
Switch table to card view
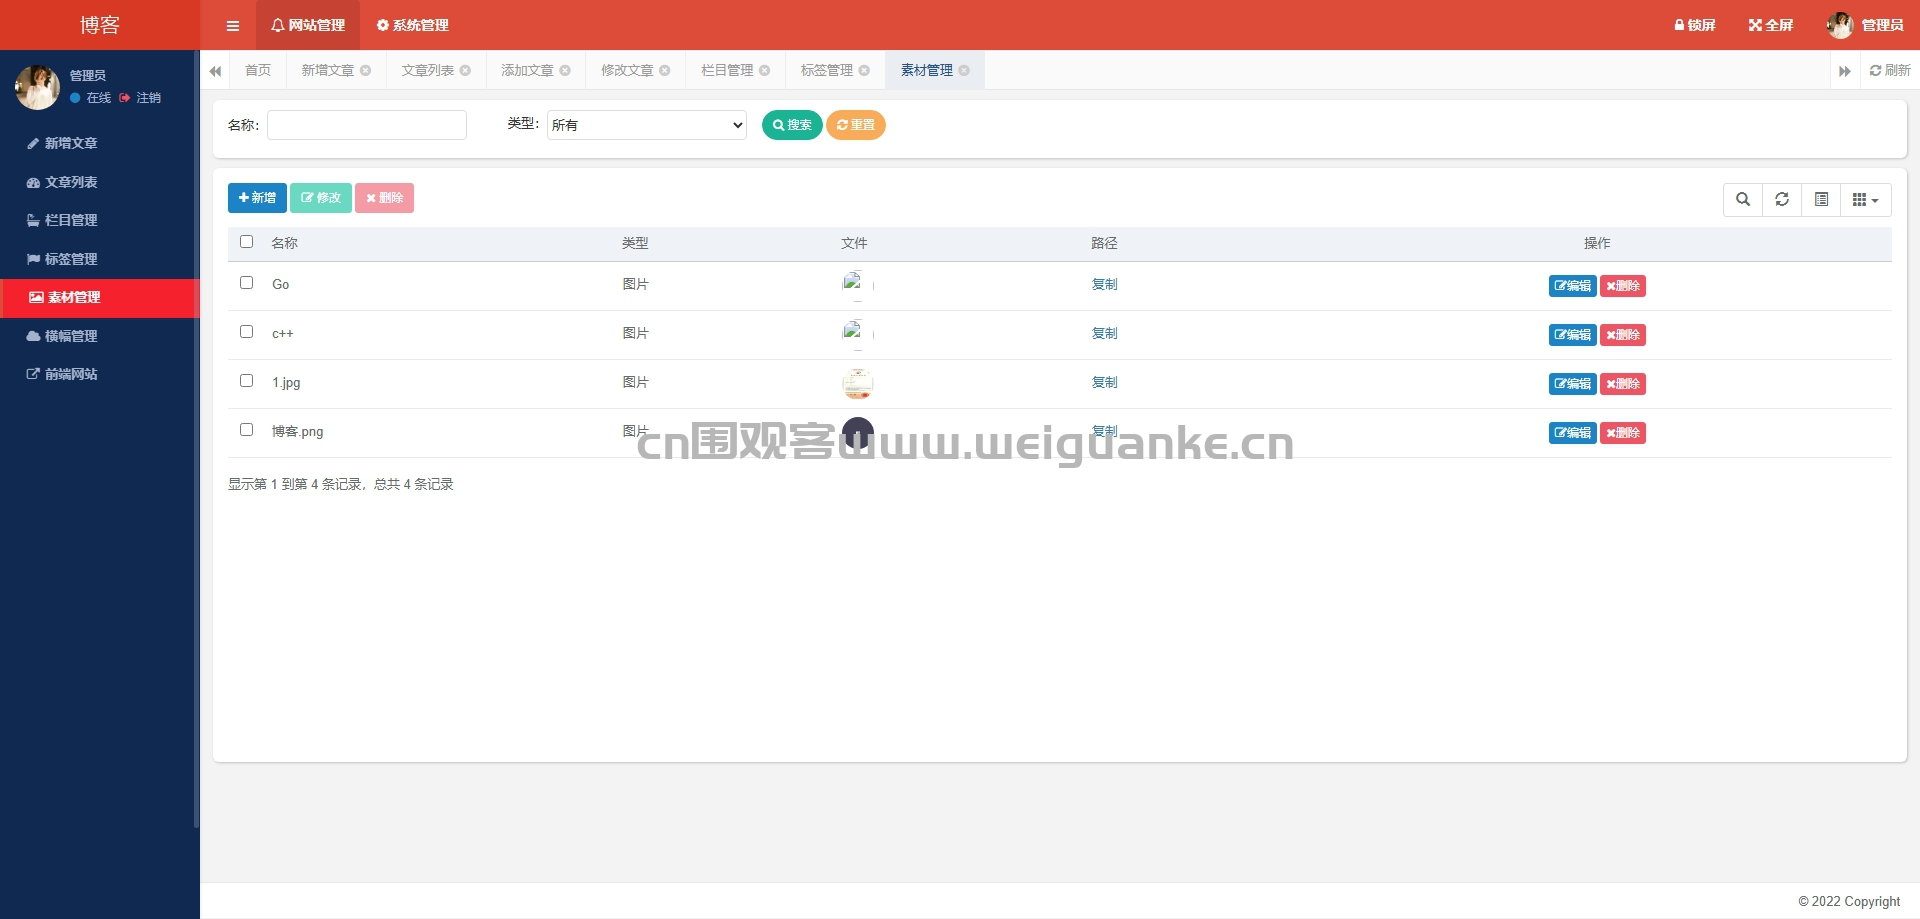[1821, 199]
